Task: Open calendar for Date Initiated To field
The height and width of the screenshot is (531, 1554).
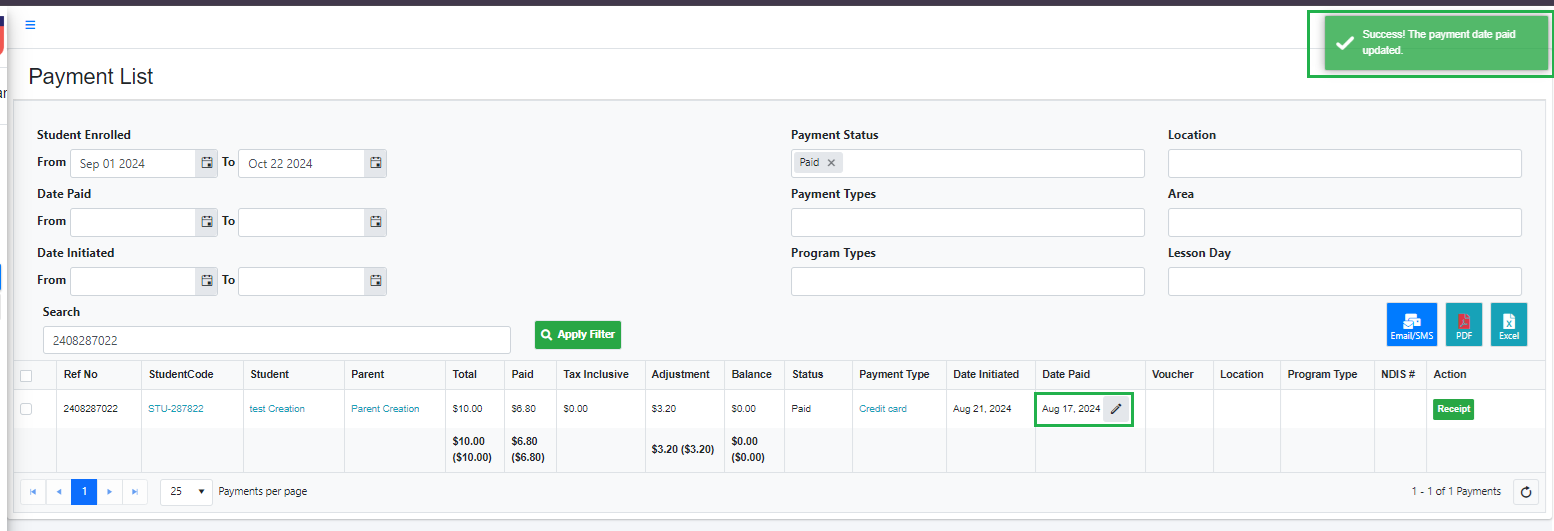Action: click(x=375, y=281)
